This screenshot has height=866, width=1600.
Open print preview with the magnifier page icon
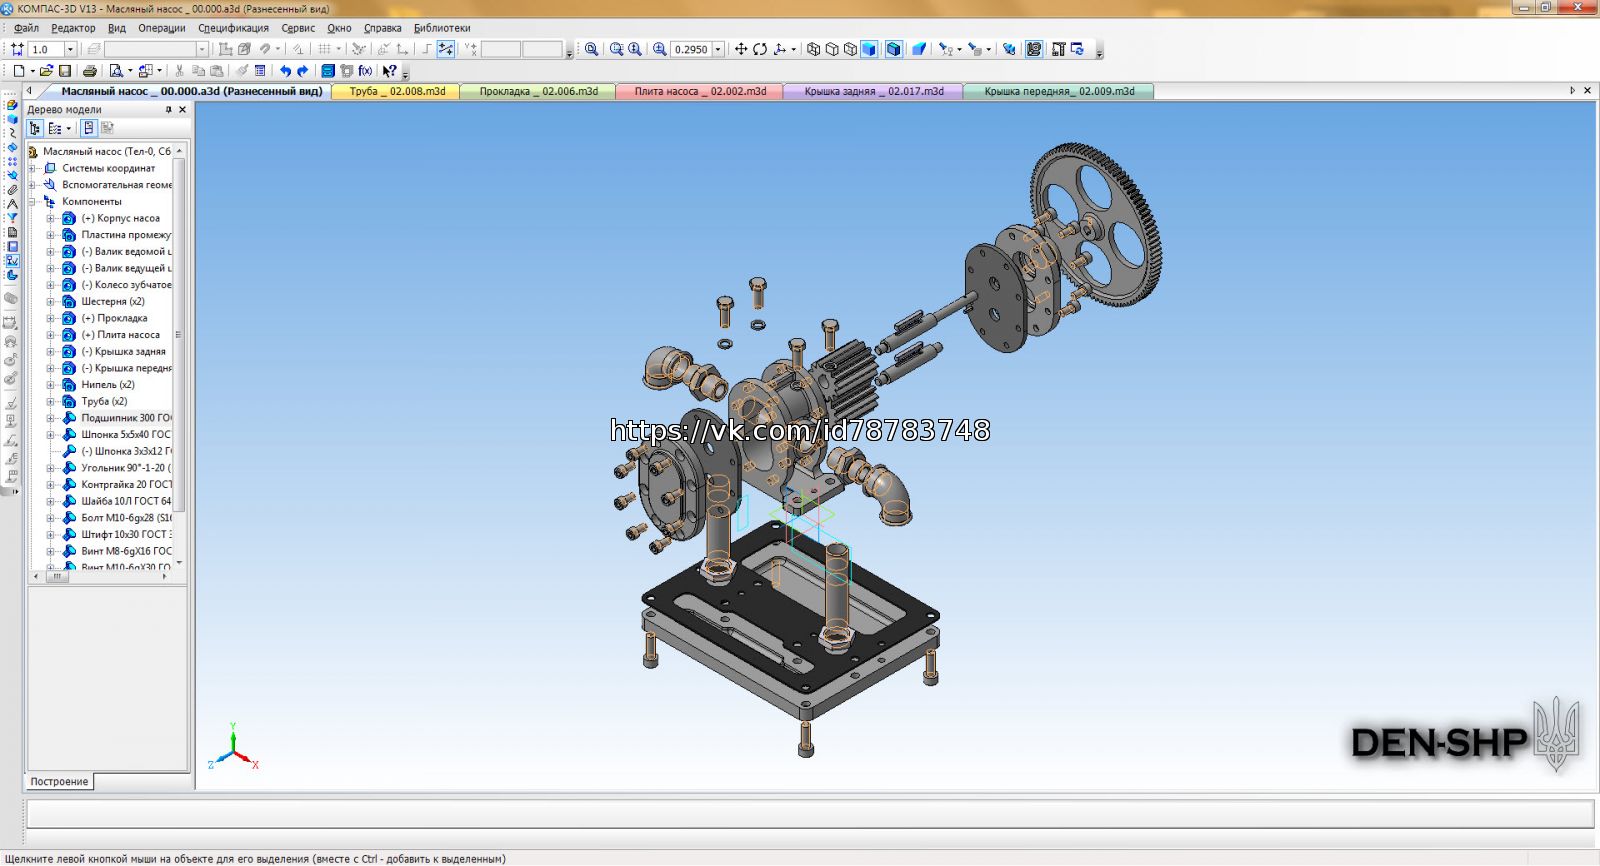[x=116, y=71]
